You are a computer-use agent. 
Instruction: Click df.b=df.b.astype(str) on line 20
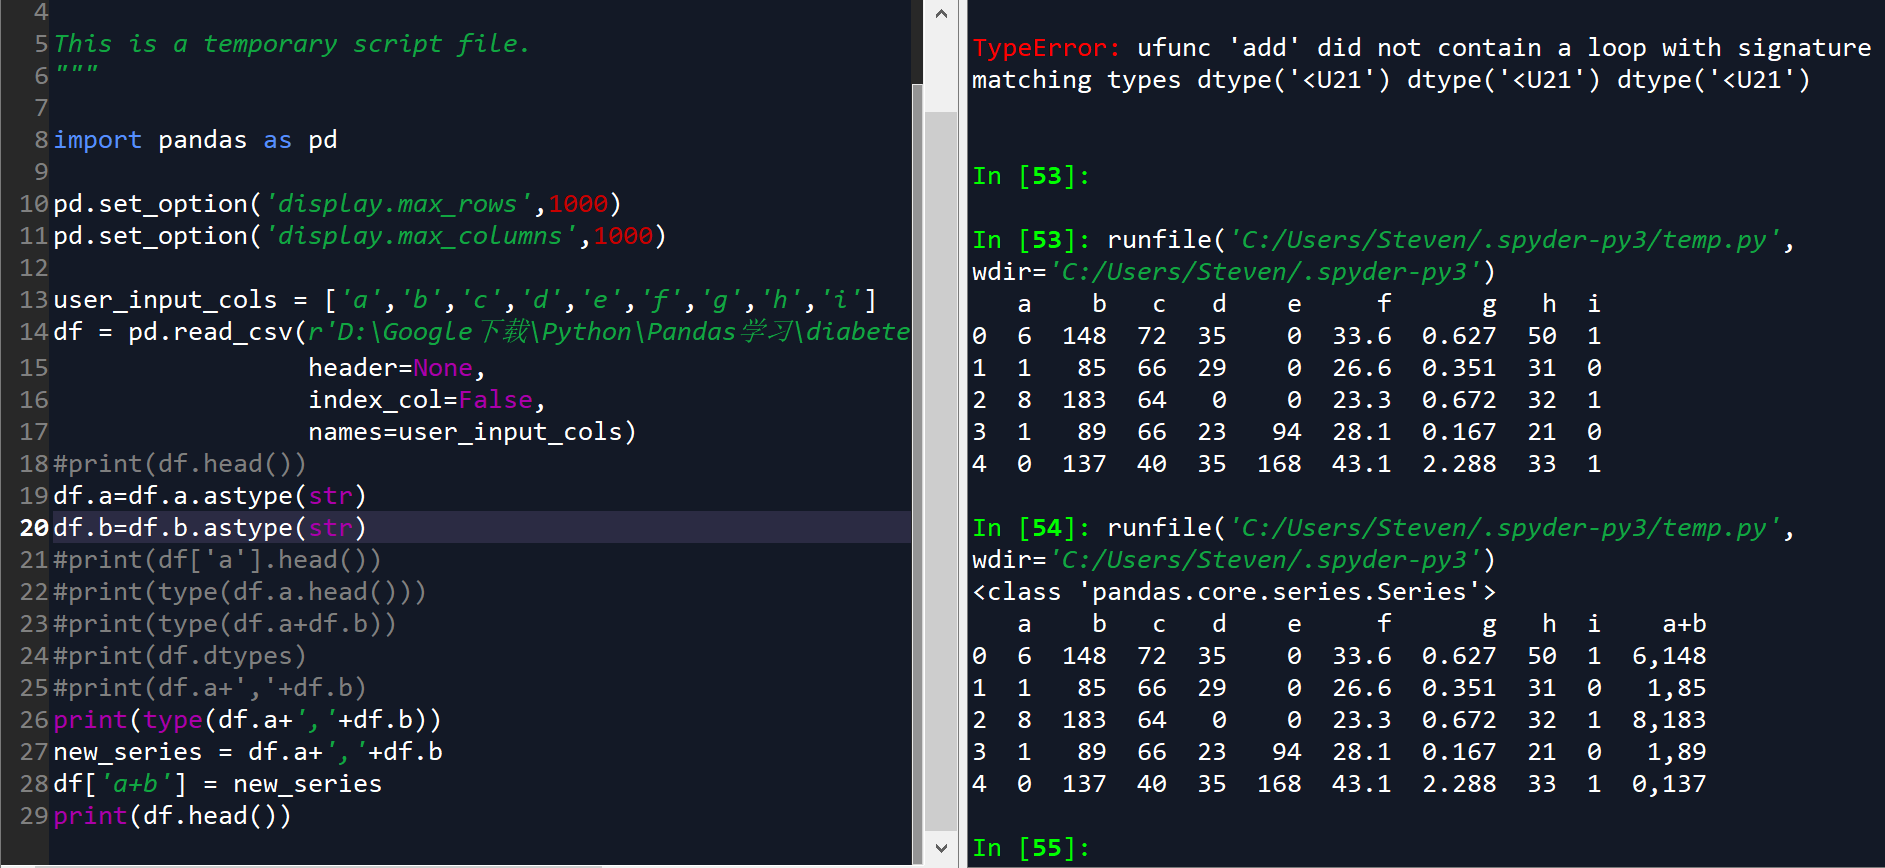210,528
